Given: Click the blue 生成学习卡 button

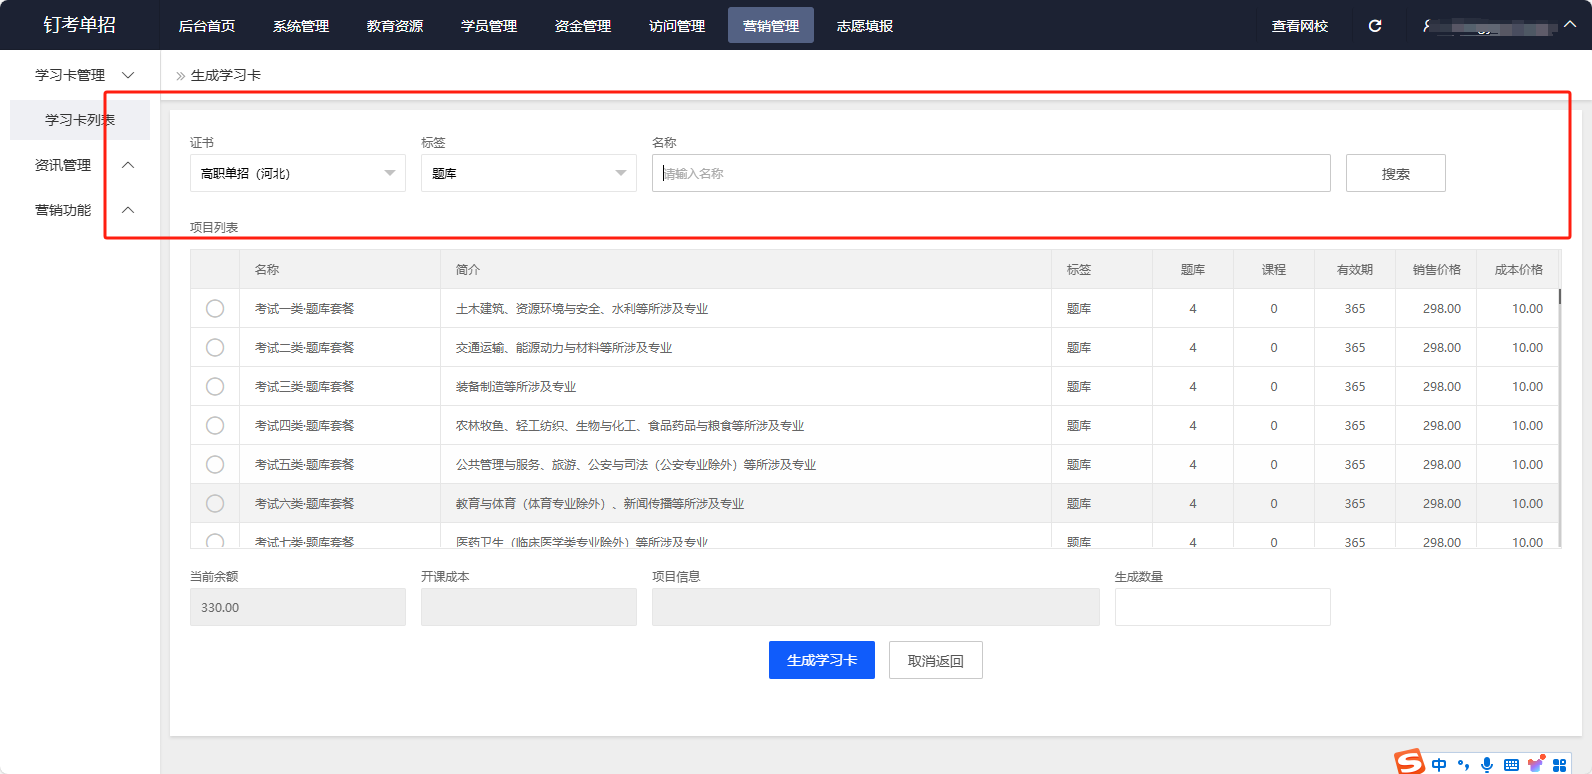Looking at the screenshot, I should (x=822, y=660).
